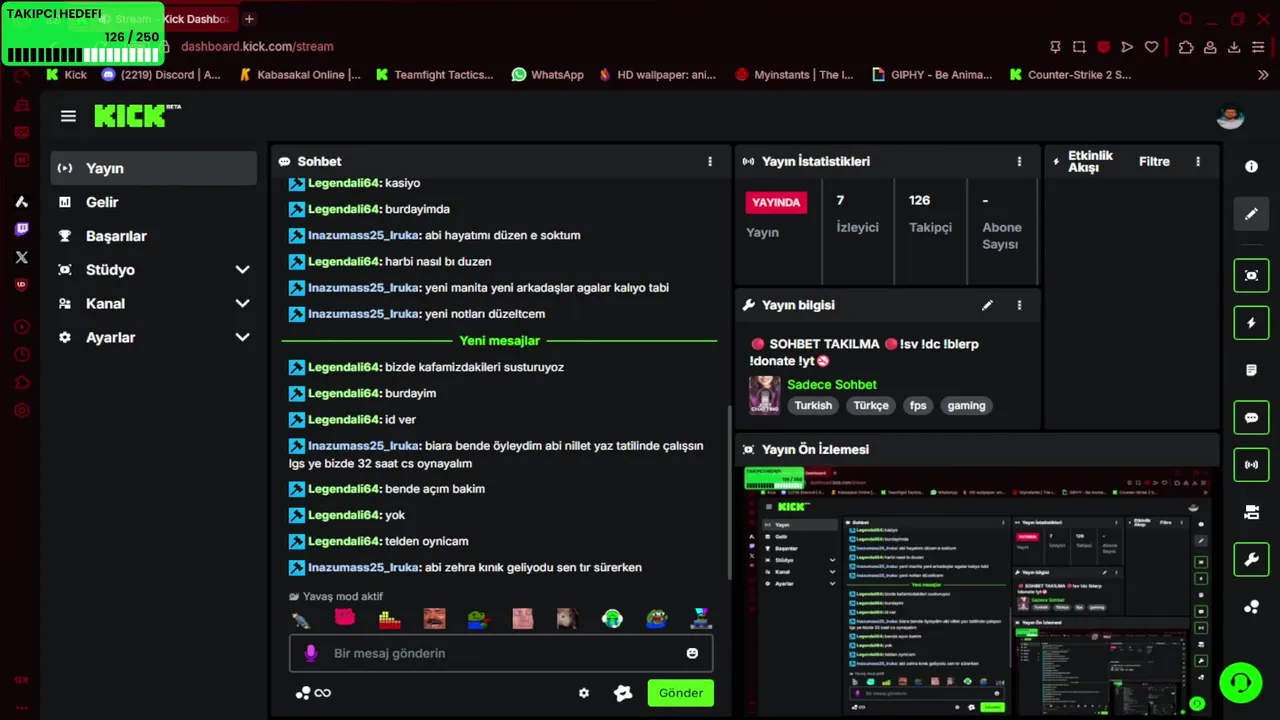1280x720 pixels.
Task: Insert the pink cat emote
Action: (345, 618)
